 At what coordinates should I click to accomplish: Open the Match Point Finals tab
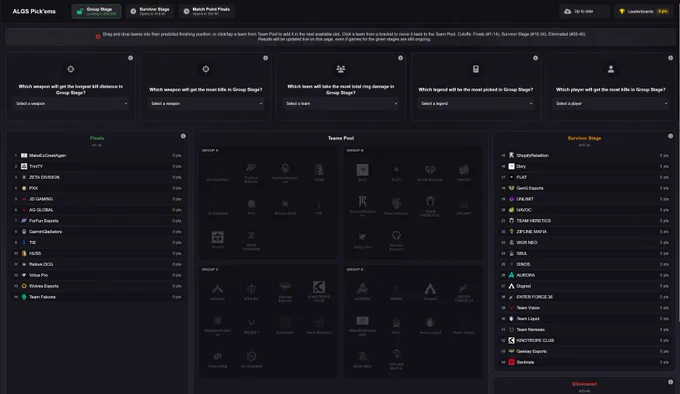[x=206, y=11]
